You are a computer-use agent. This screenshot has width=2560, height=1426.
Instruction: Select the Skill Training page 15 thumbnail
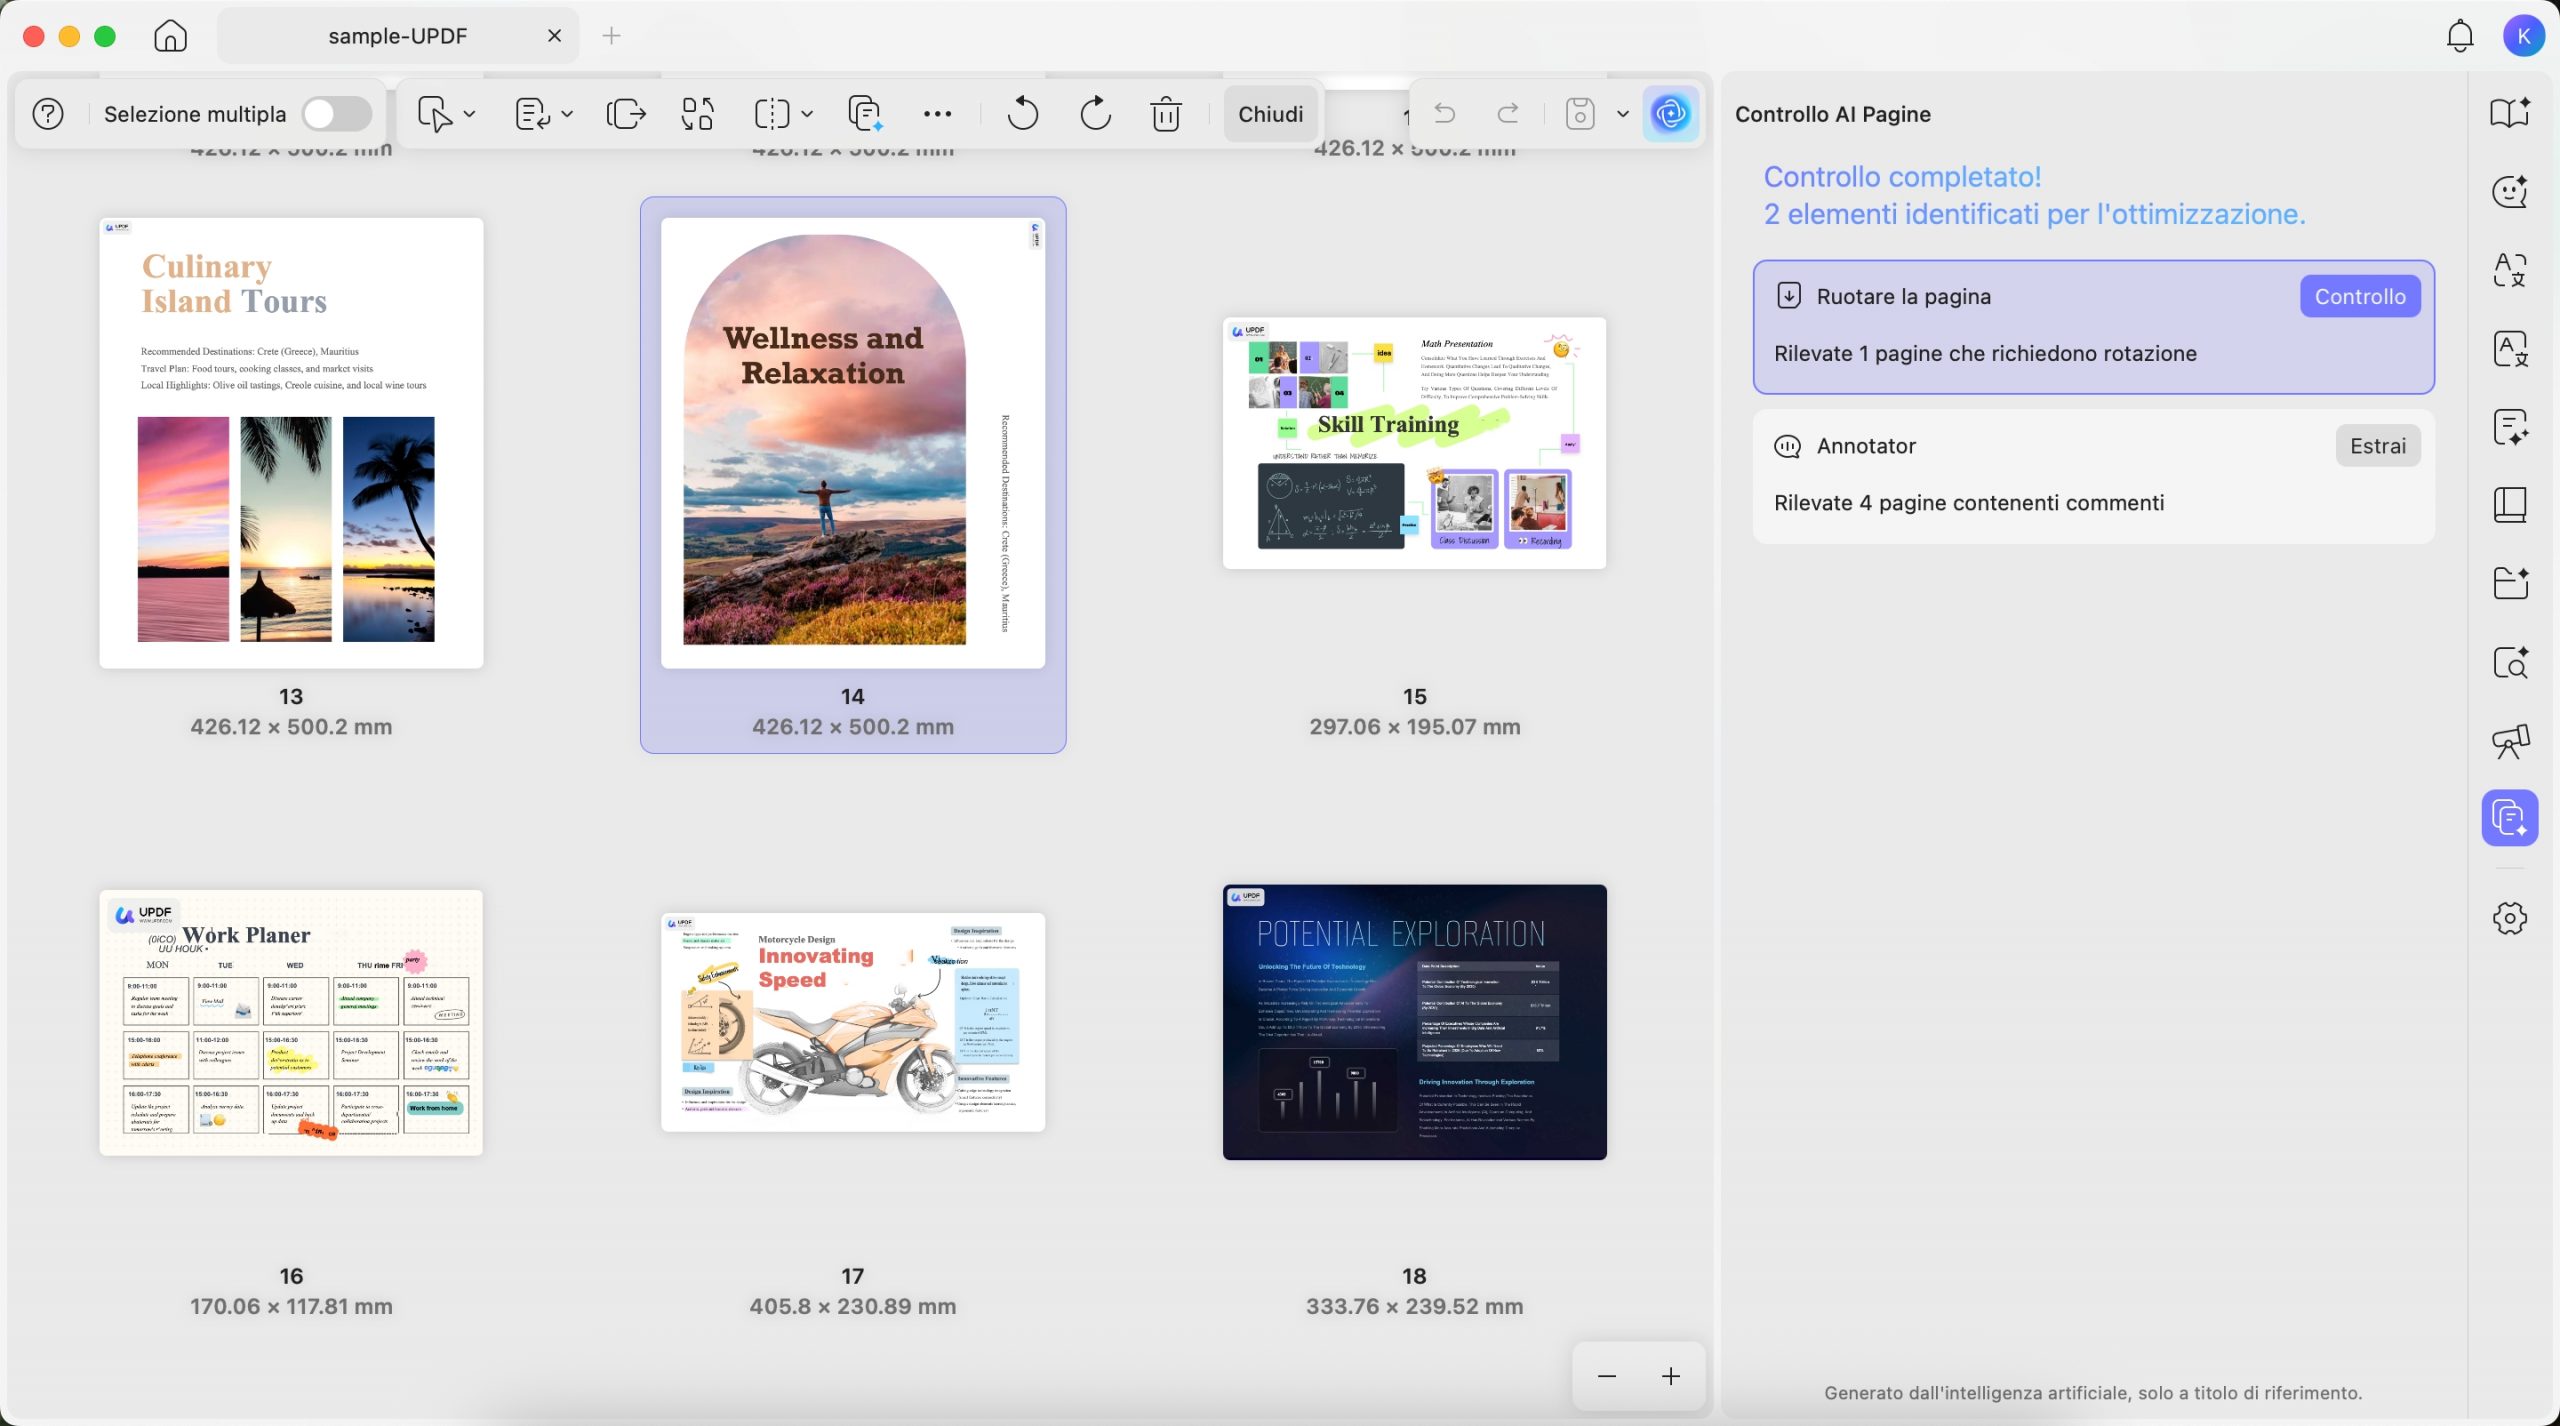click(1414, 443)
